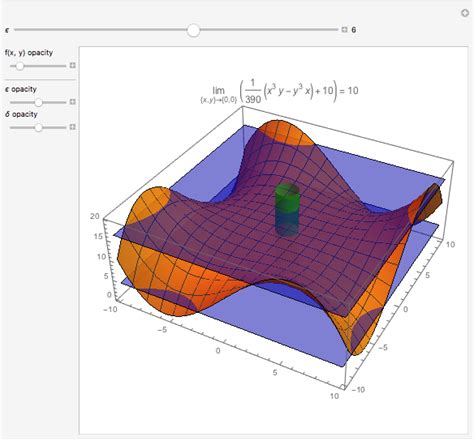Expand ε opacity slider plus icon
This screenshot has width=474, height=441.
pyautogui.click(x=72, y=102)
